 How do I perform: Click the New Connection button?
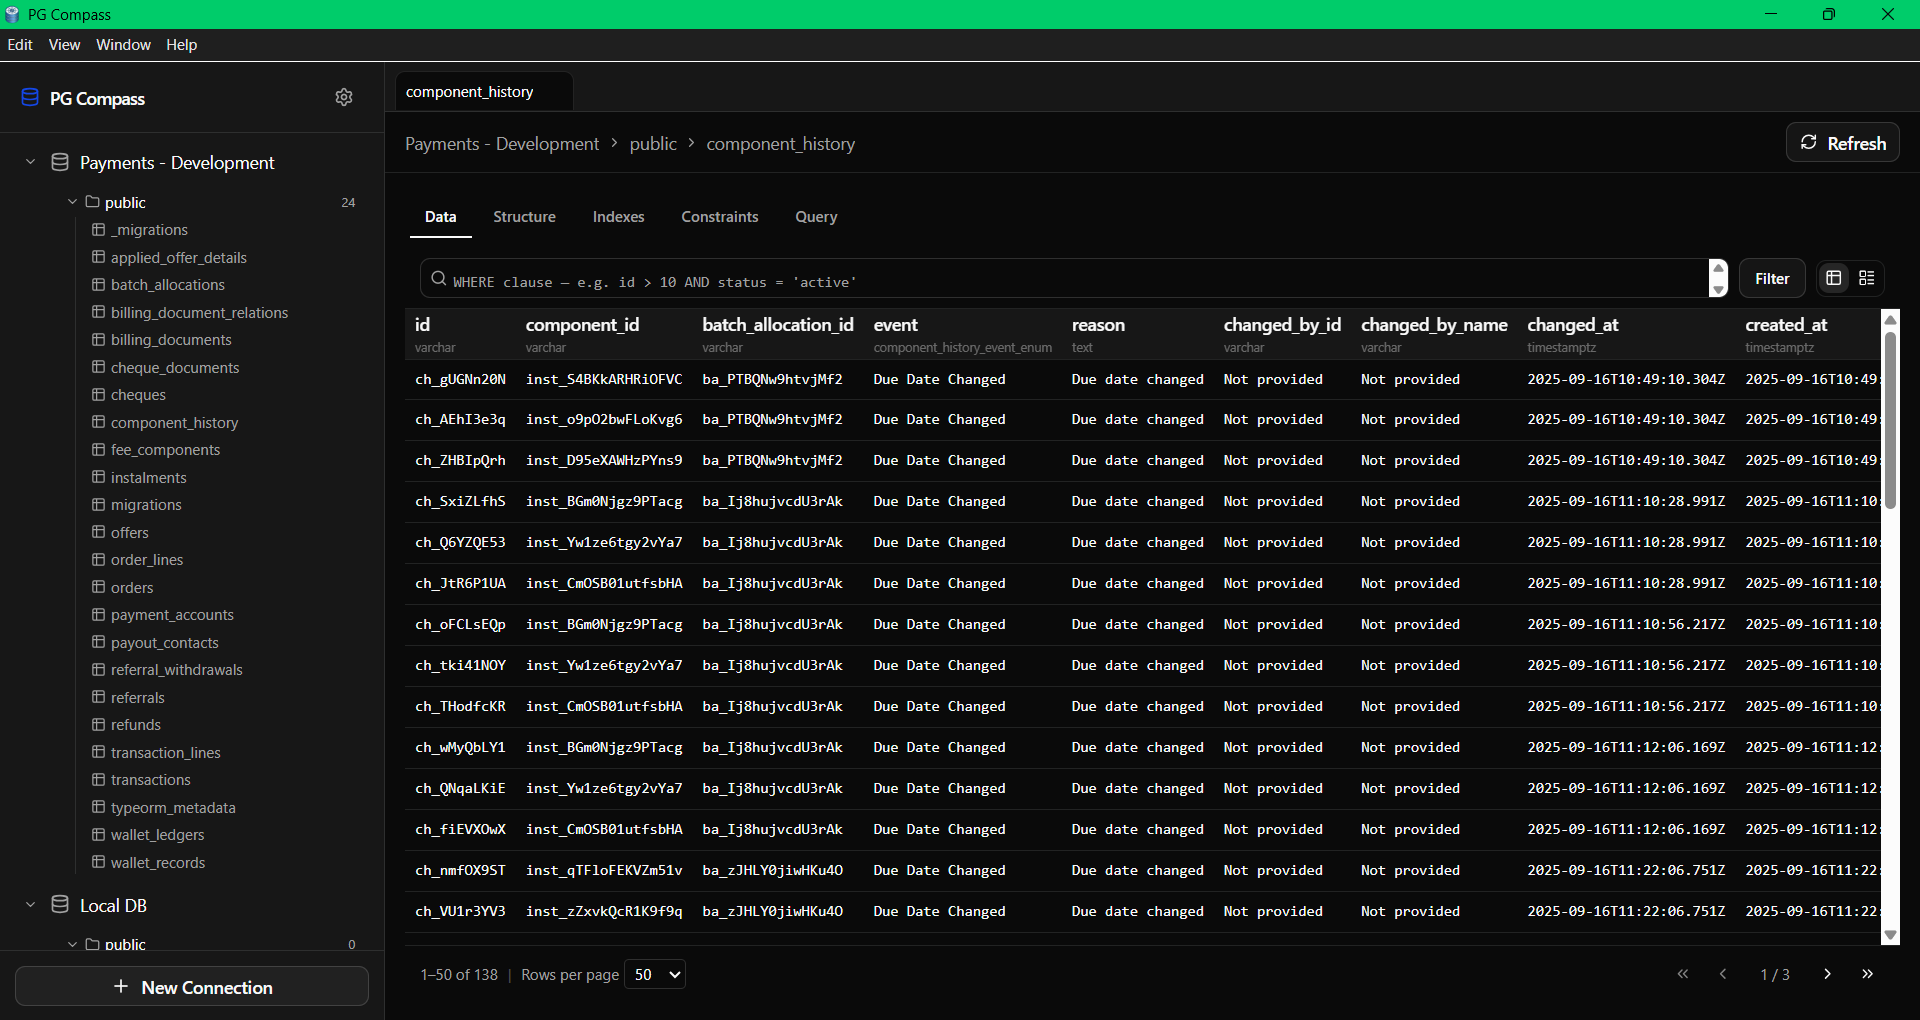(192, 986)
